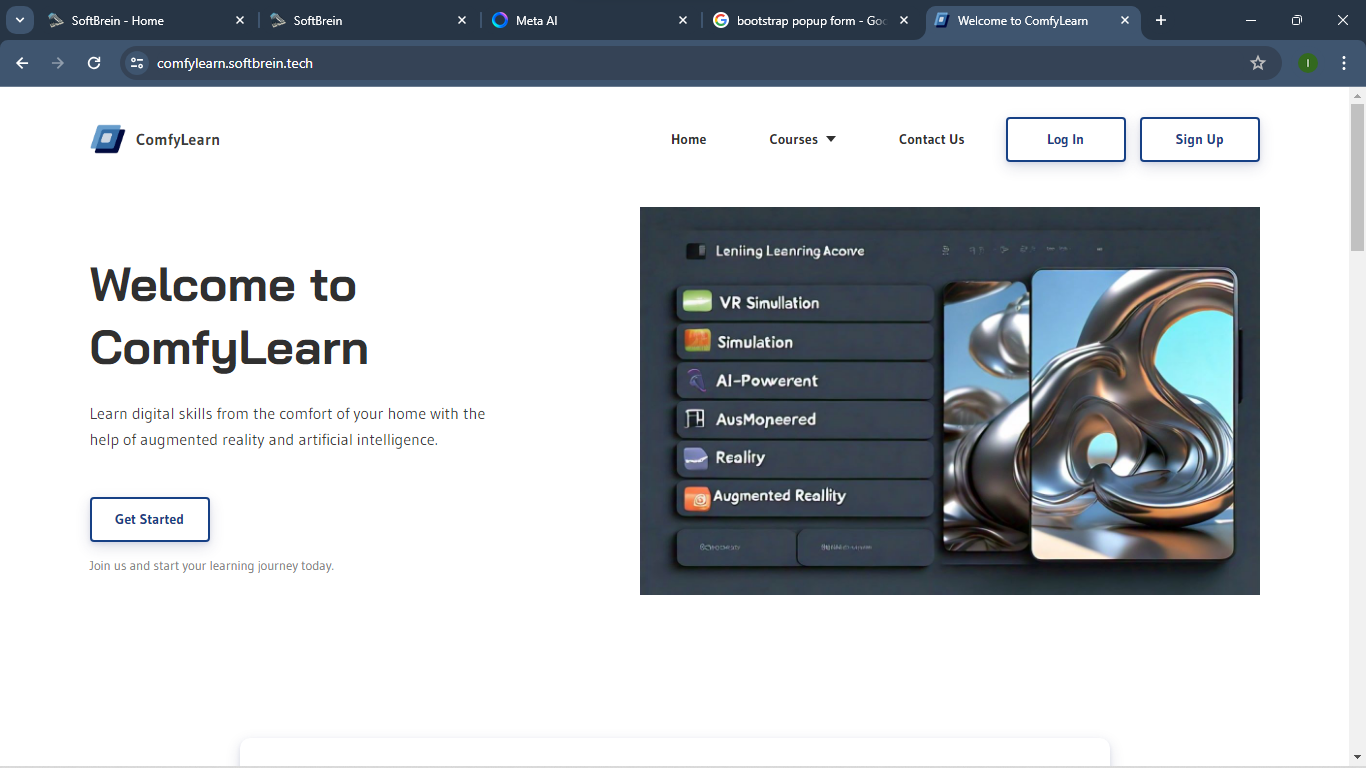Reload the page with the refresh icon
This screenshot has height=768, width=1366.
pyautogui.click(x=94, y=63)
